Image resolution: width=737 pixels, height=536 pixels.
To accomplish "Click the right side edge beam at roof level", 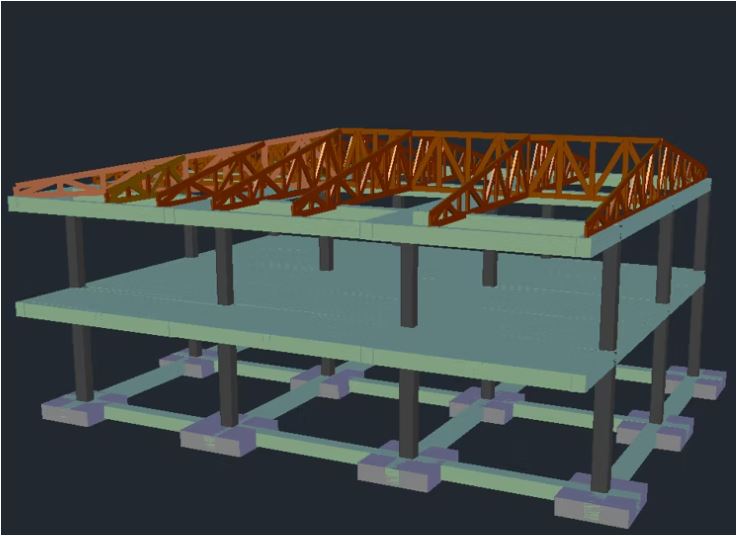I will click(660, 215).
